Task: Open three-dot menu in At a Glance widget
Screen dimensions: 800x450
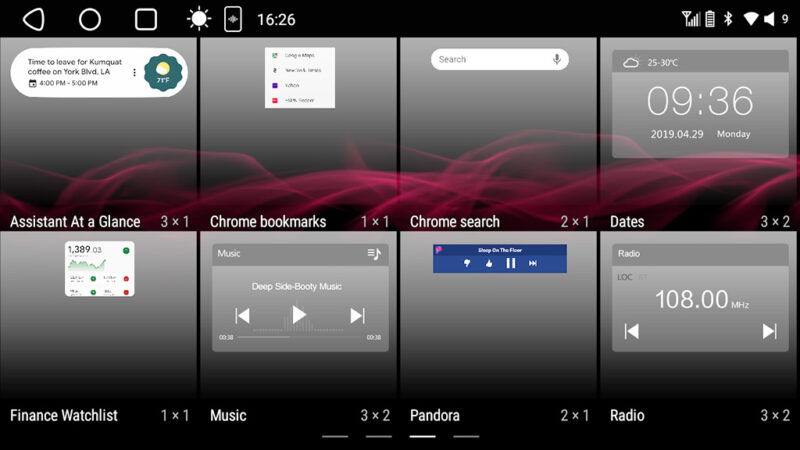Action: point(134,73)
